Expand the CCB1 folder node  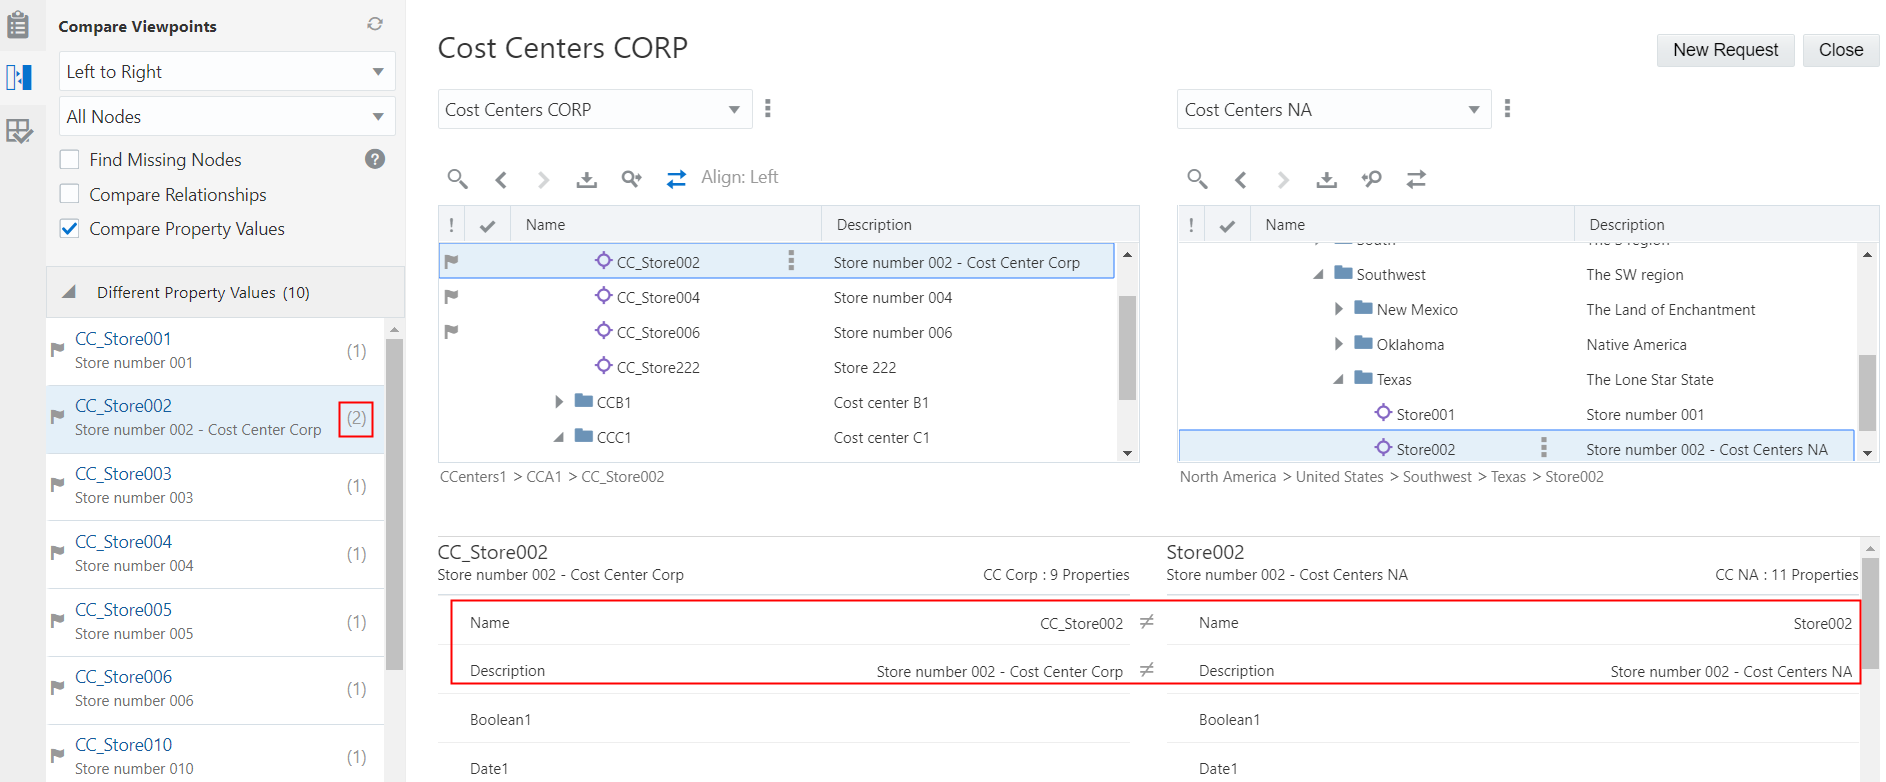[559, 402]
